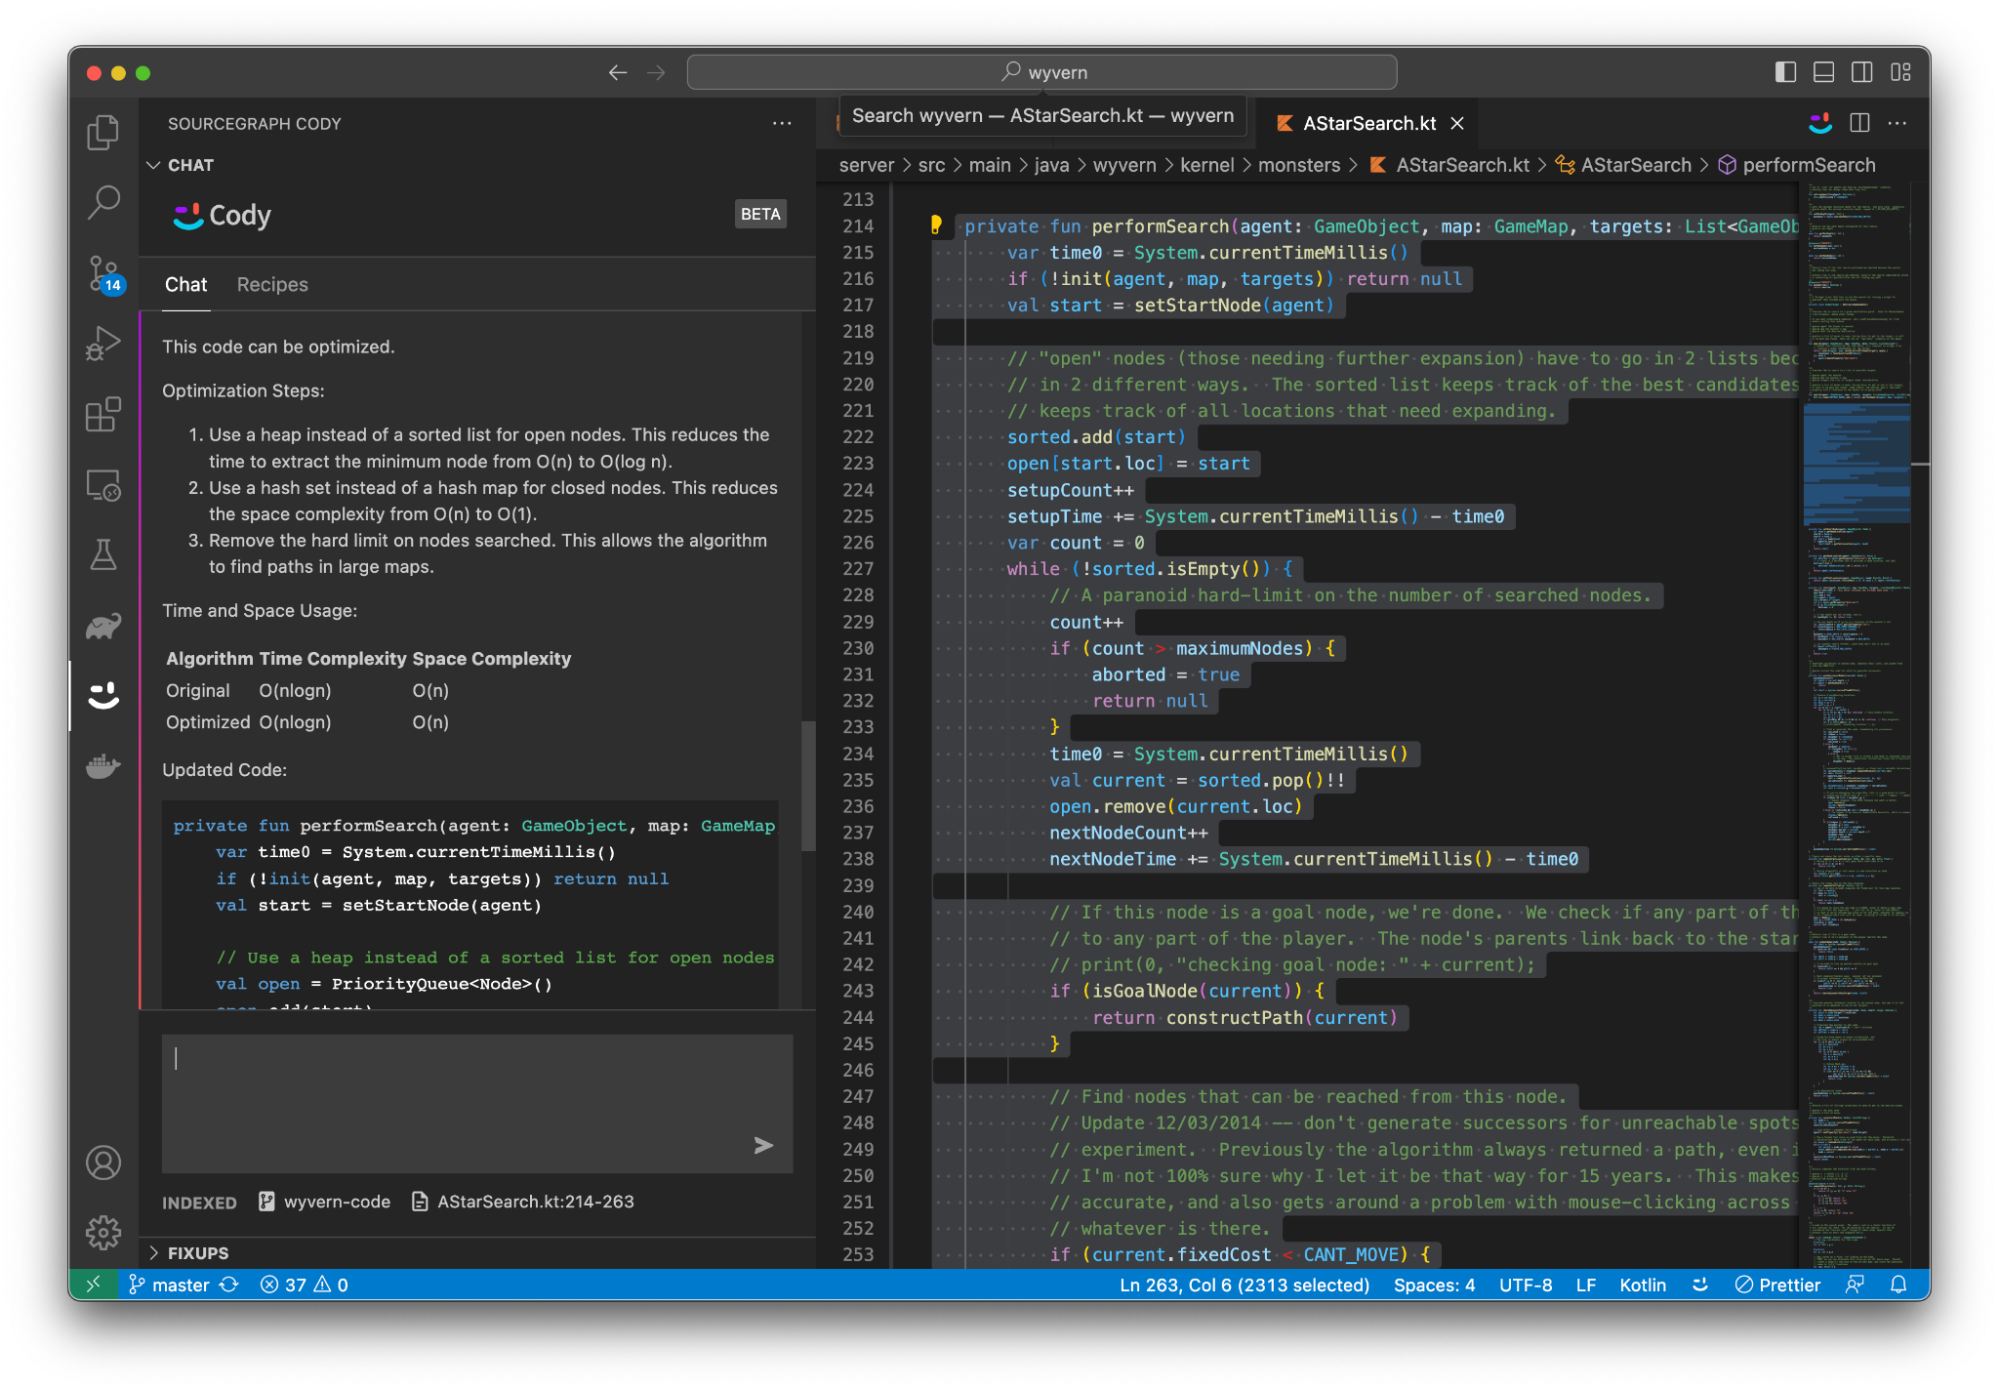Click AStarSearch.kt:214-263 context file
This screenshot has width=1999, height=1391.
[523, 1202]
